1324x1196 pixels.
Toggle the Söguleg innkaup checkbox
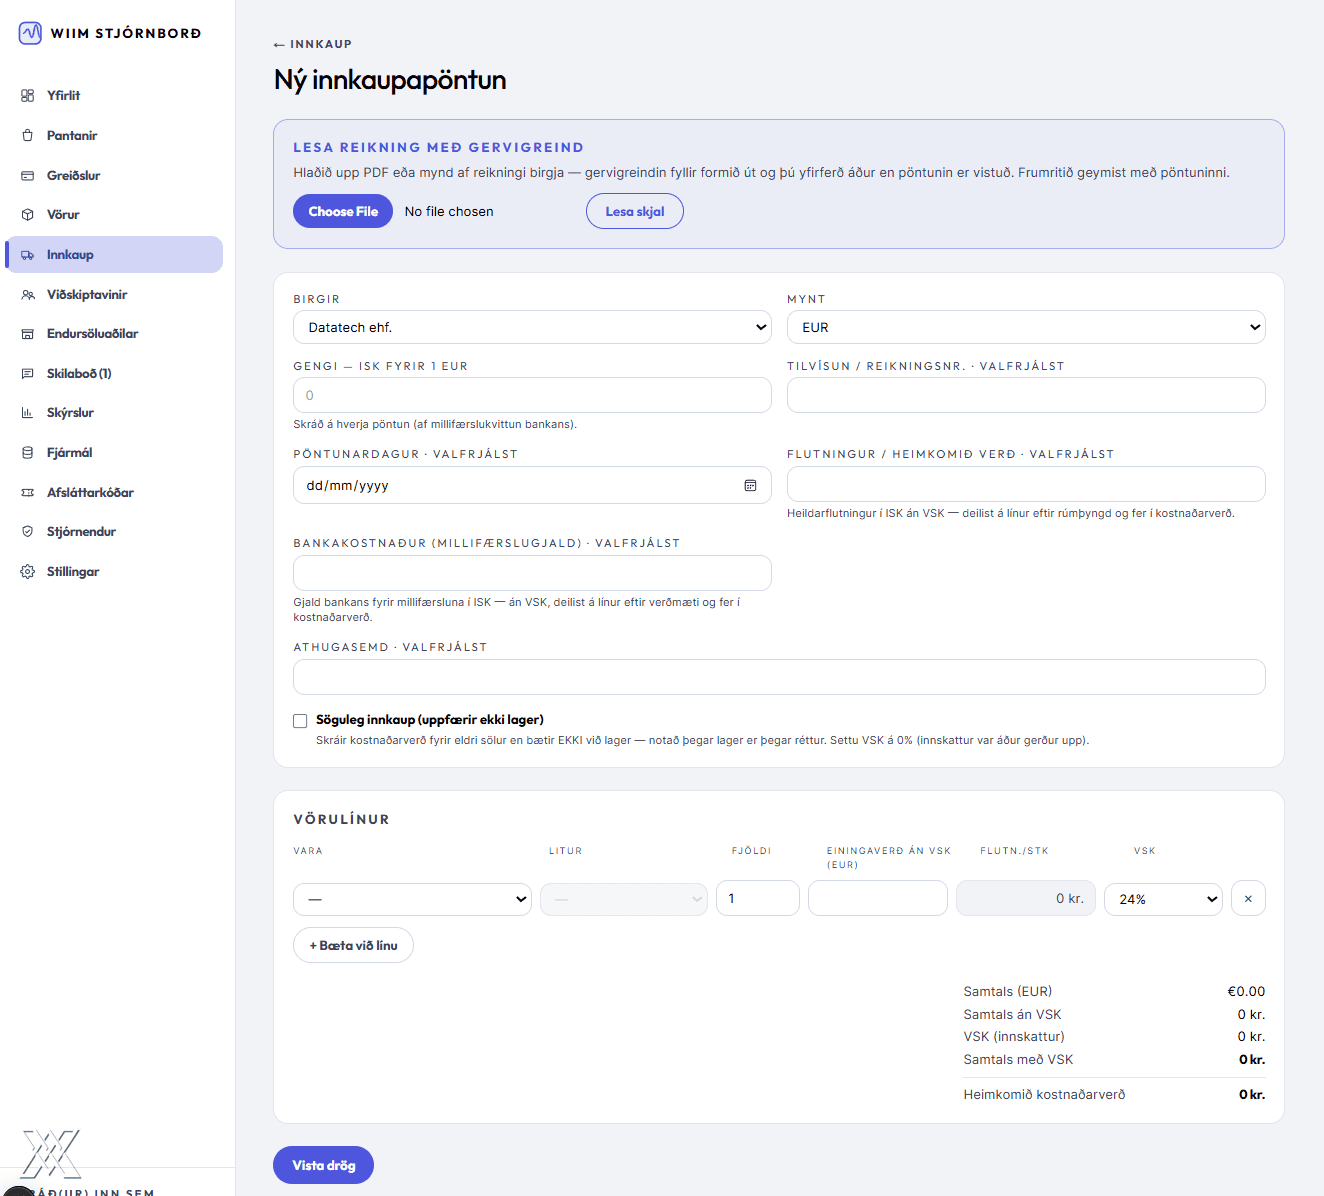point(300,720)
